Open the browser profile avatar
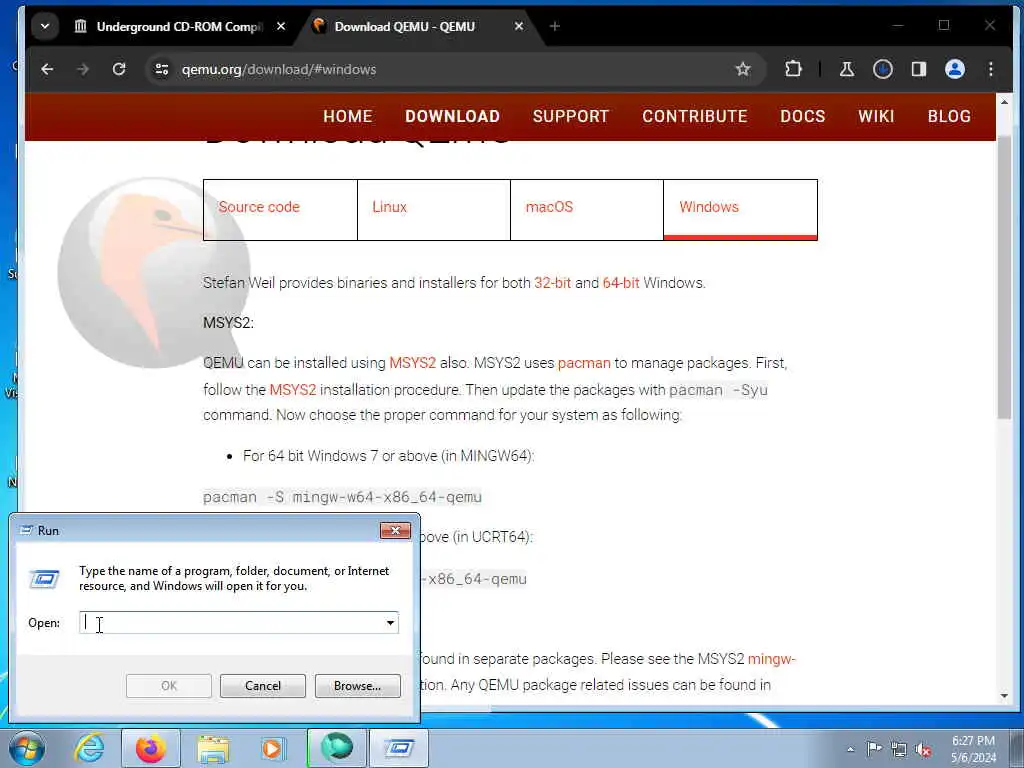This screenshot has width=1024, height=768. (955, 69)
